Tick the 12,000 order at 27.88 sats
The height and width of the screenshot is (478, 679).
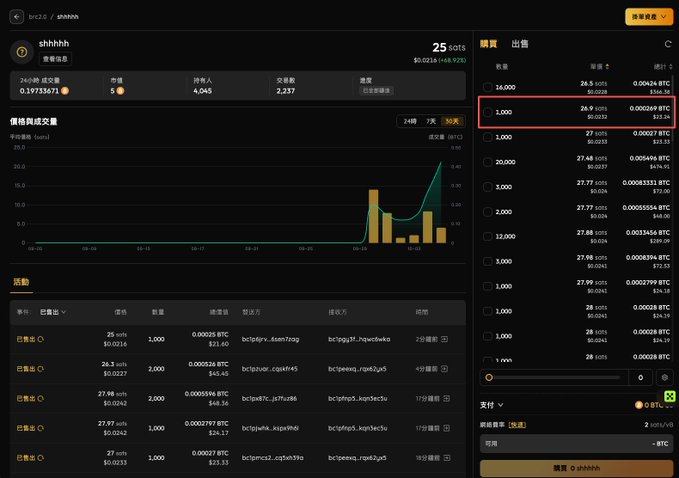click(x=488, y=236)
